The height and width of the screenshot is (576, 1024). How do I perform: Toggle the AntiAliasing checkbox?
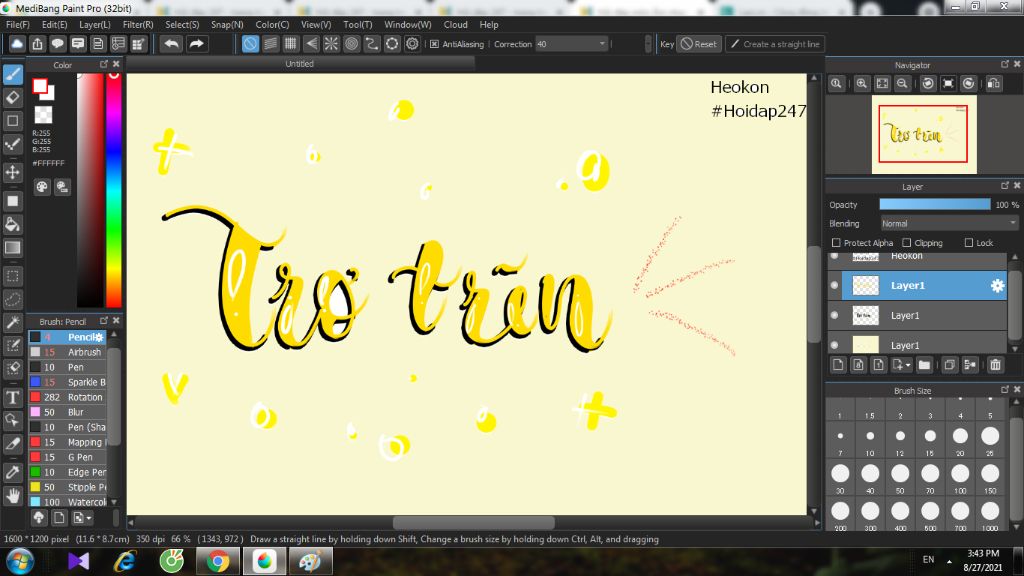point(434,44)
